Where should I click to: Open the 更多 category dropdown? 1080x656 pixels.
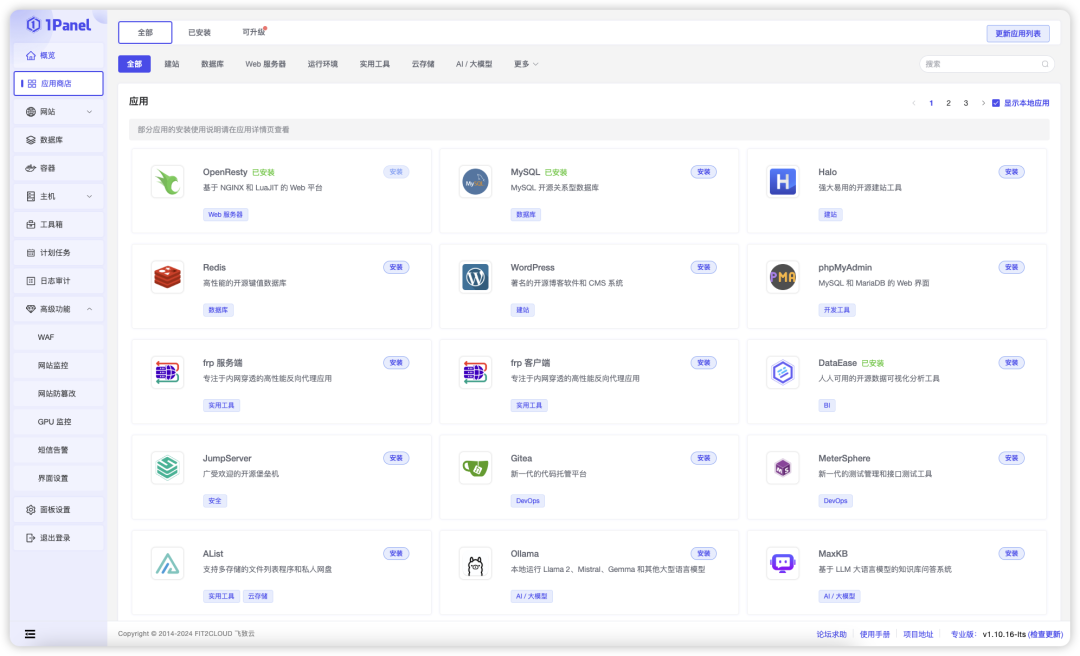[526, 64]
